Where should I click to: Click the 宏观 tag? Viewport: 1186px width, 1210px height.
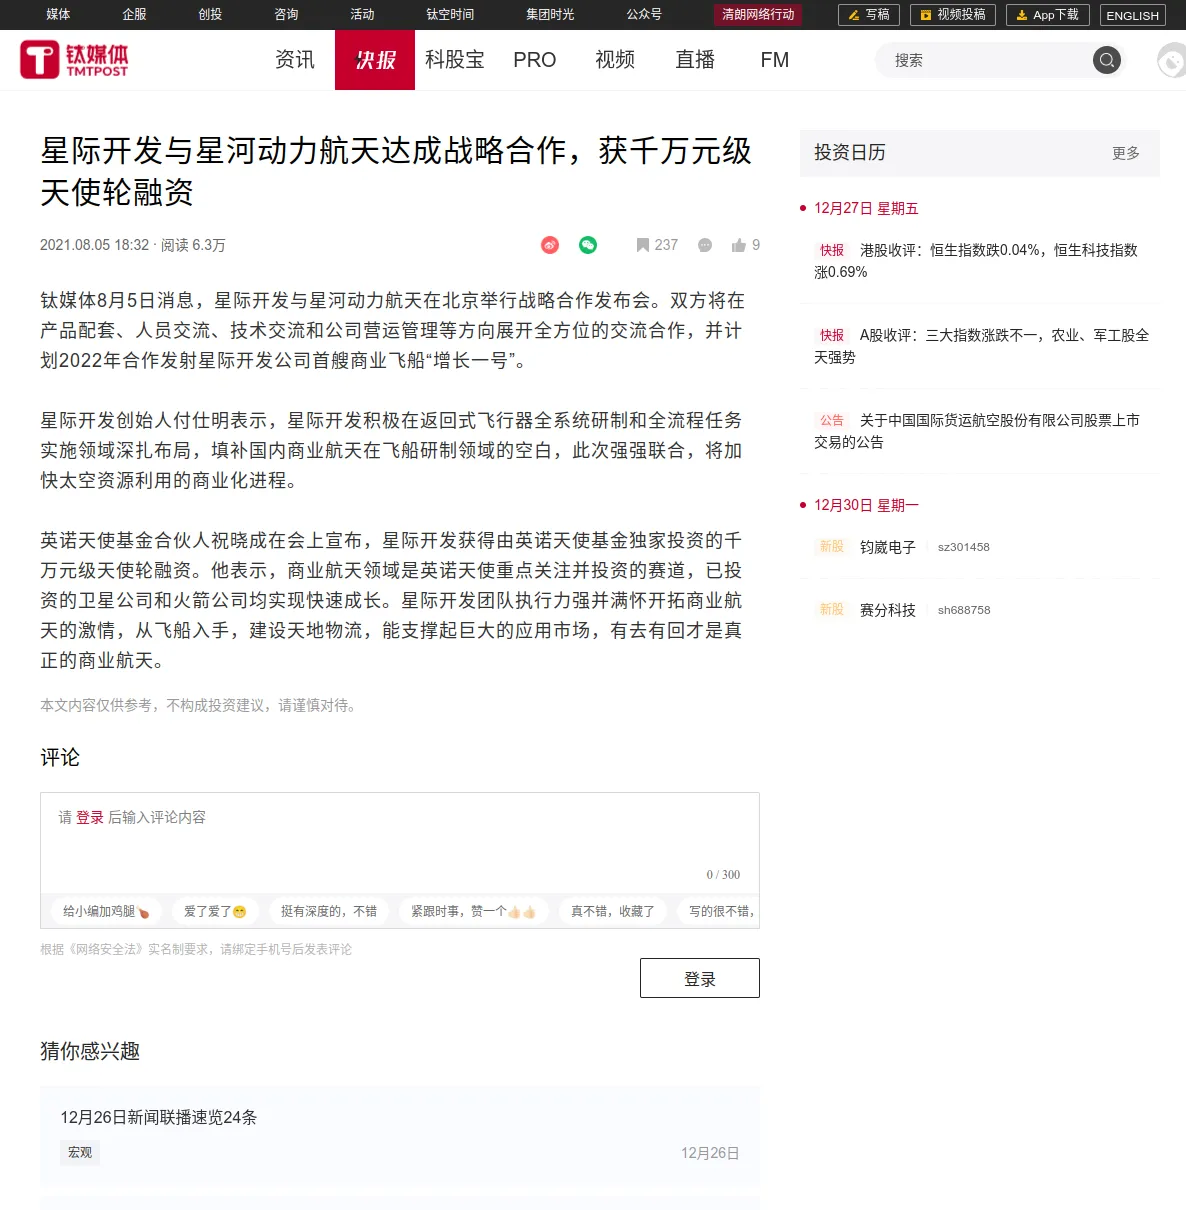pyautogui.click(x=80, y=1153)
